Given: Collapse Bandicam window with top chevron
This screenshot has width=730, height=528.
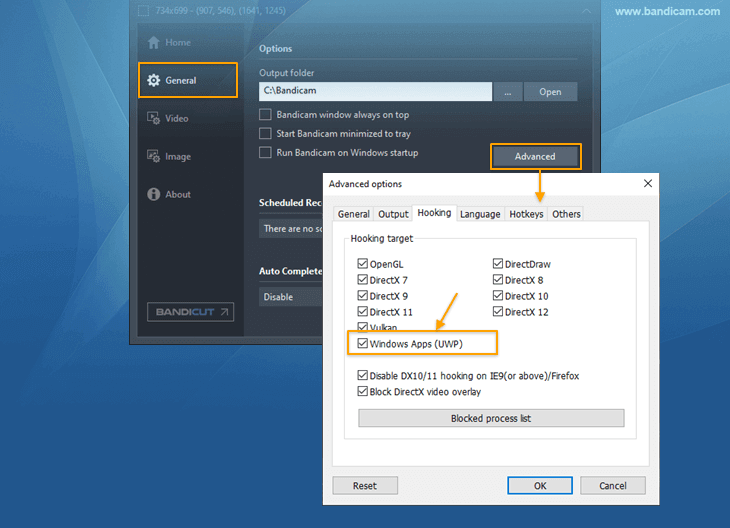Looking at the screenshot, I should pos(586,11).
